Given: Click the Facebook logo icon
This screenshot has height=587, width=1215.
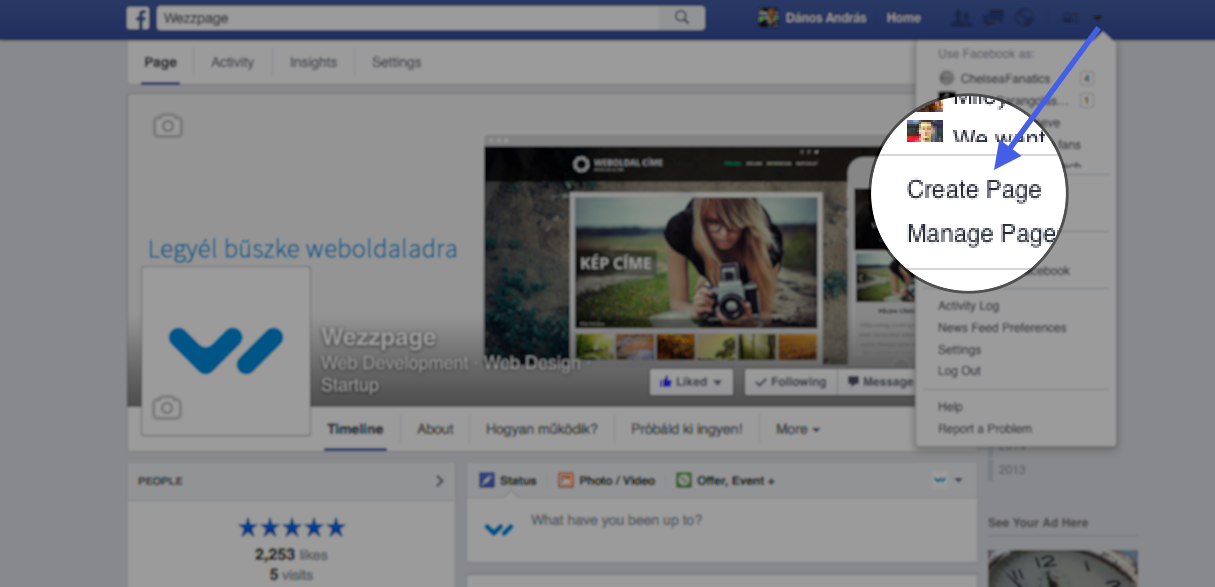Looking at the screenshot, I should click(139, 18).
